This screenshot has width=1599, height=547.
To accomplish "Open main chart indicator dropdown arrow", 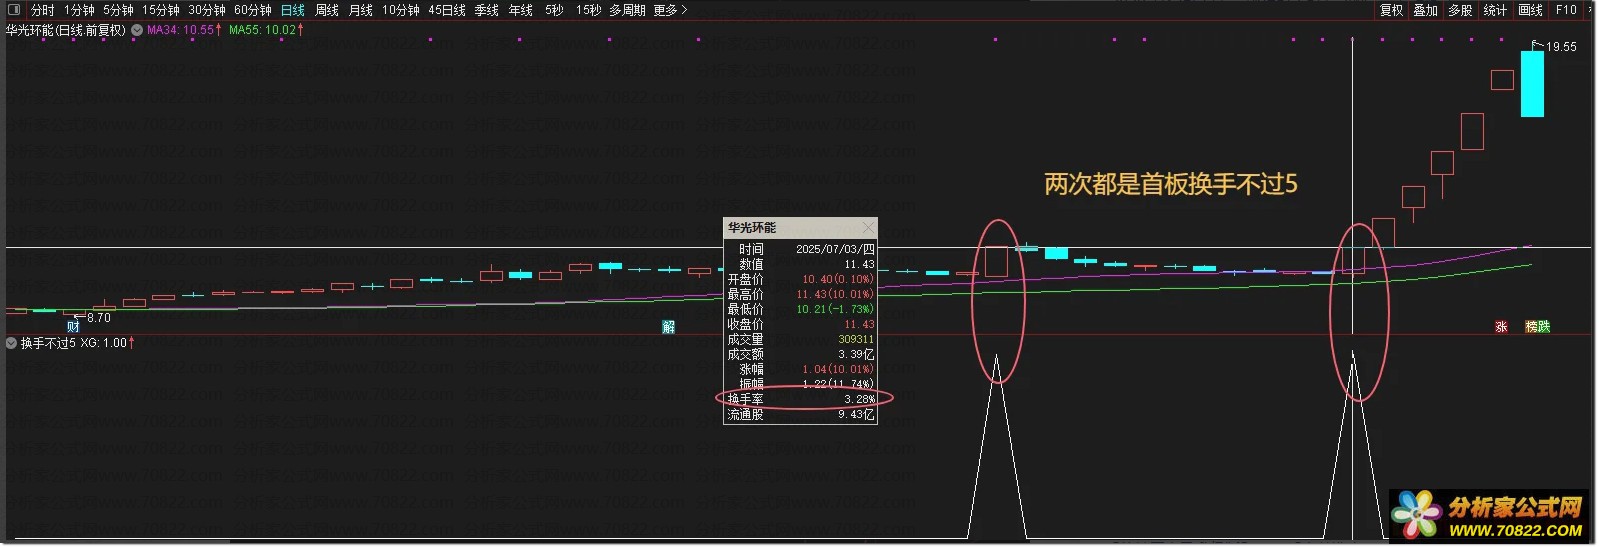I will [x=137, y=30].
